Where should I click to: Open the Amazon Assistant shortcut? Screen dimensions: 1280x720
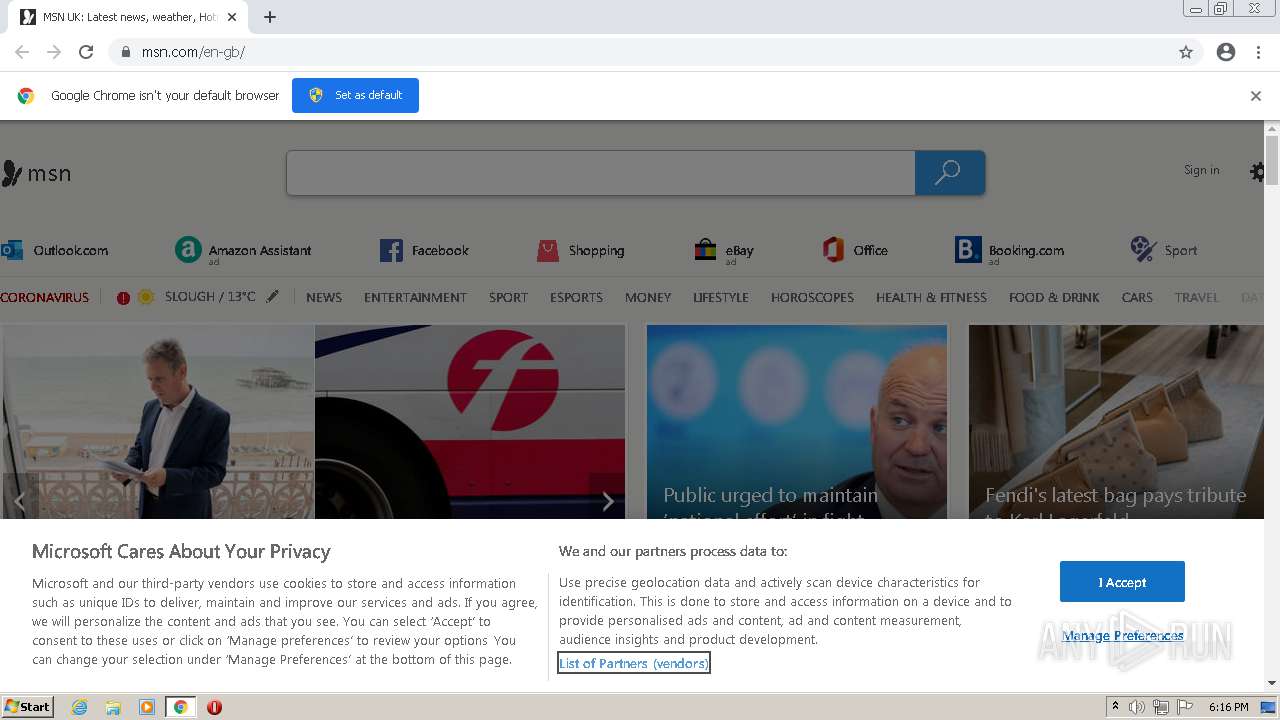click(x=243, y=250)
